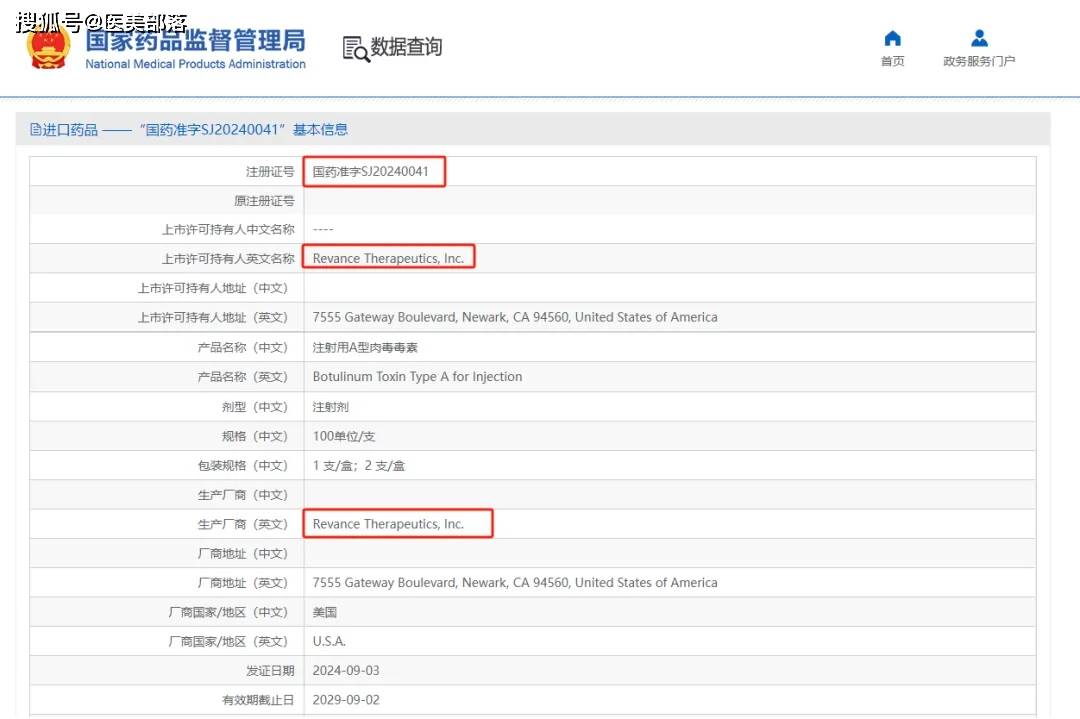Click the 有效期截止日 label

tap(258, 700)
